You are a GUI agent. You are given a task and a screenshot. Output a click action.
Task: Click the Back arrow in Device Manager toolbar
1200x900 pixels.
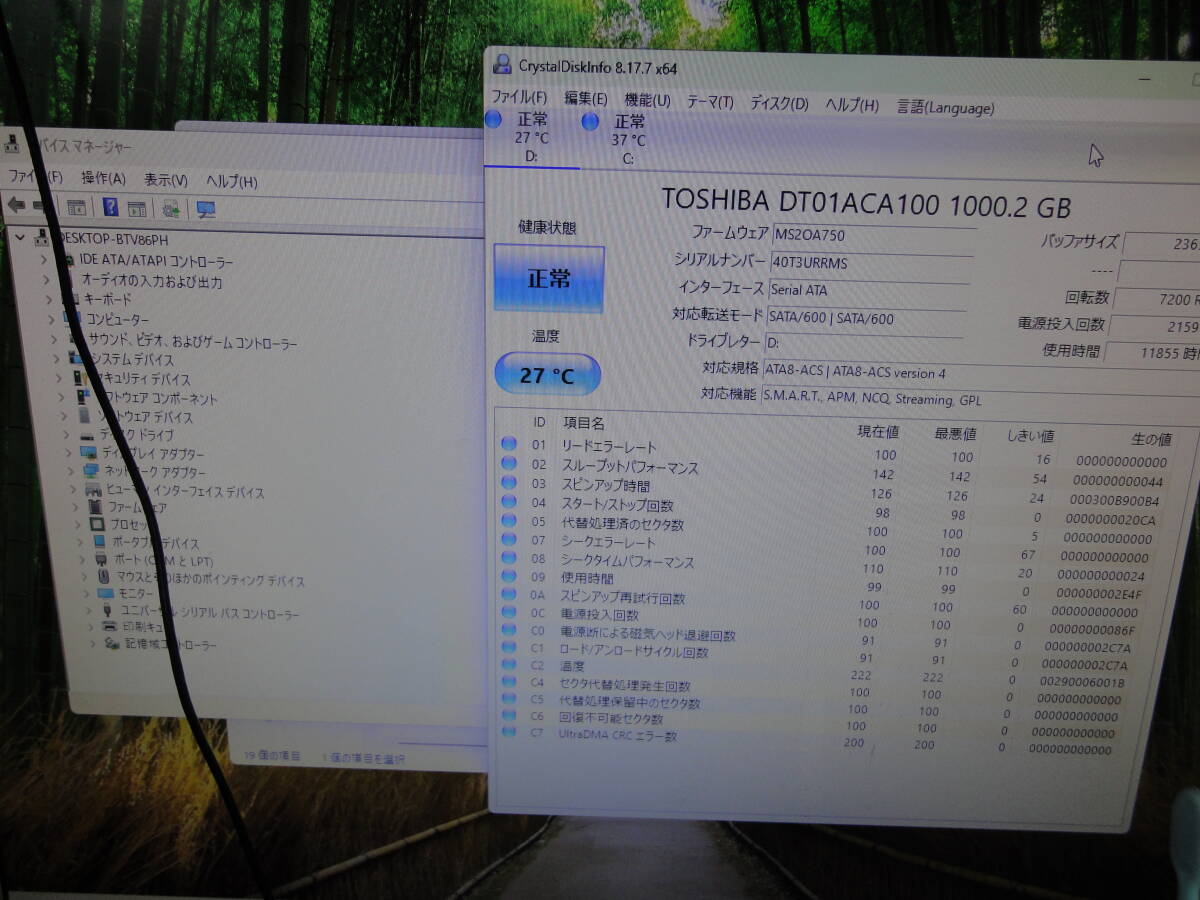(15, 205)
